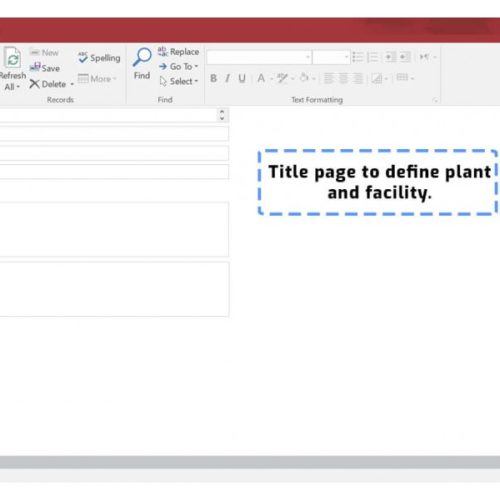Toggle Italic text formatting
Viewport: 500px width, 500px height.
coord(228,78)
